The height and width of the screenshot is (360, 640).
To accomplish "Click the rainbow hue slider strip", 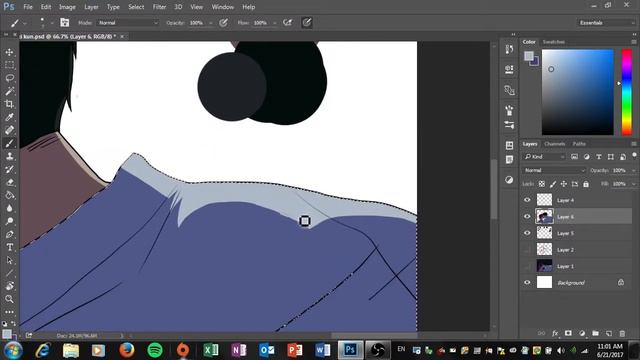I will 627,92.
